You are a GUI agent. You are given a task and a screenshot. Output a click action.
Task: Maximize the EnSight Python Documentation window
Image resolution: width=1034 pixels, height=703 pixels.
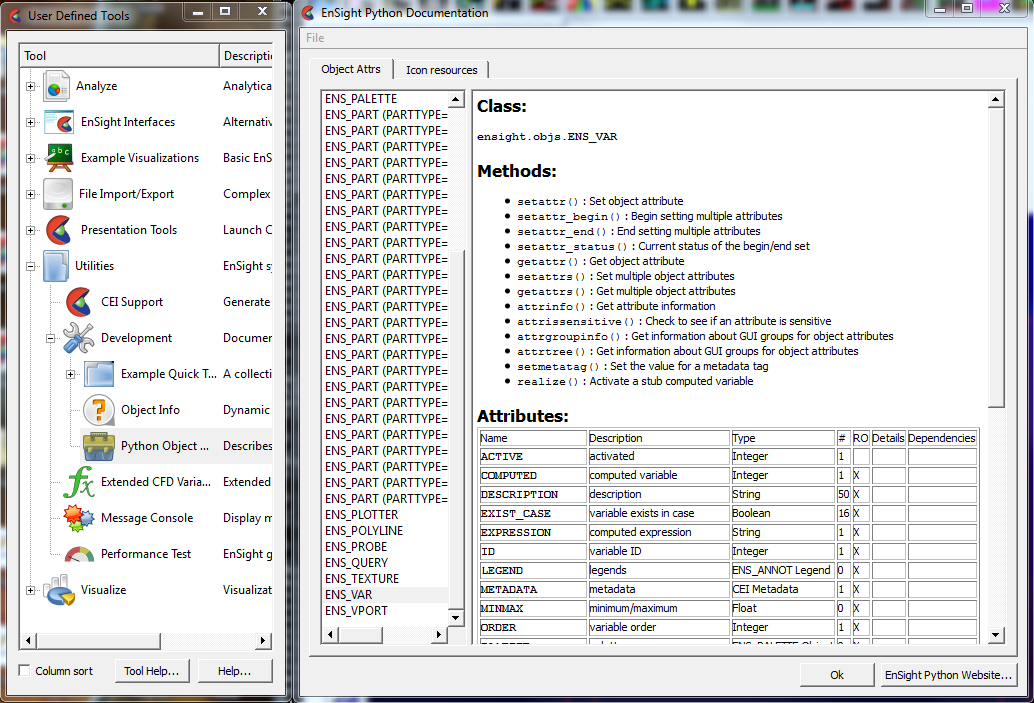point(967,9)
